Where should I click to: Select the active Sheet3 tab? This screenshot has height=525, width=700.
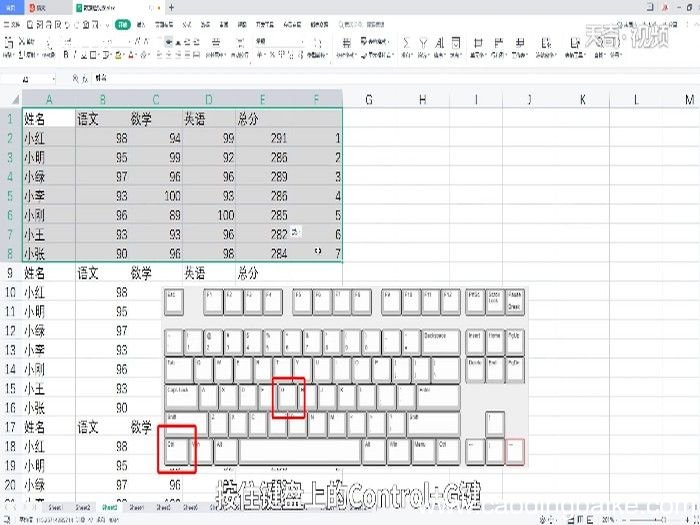[x=109, y=508]
